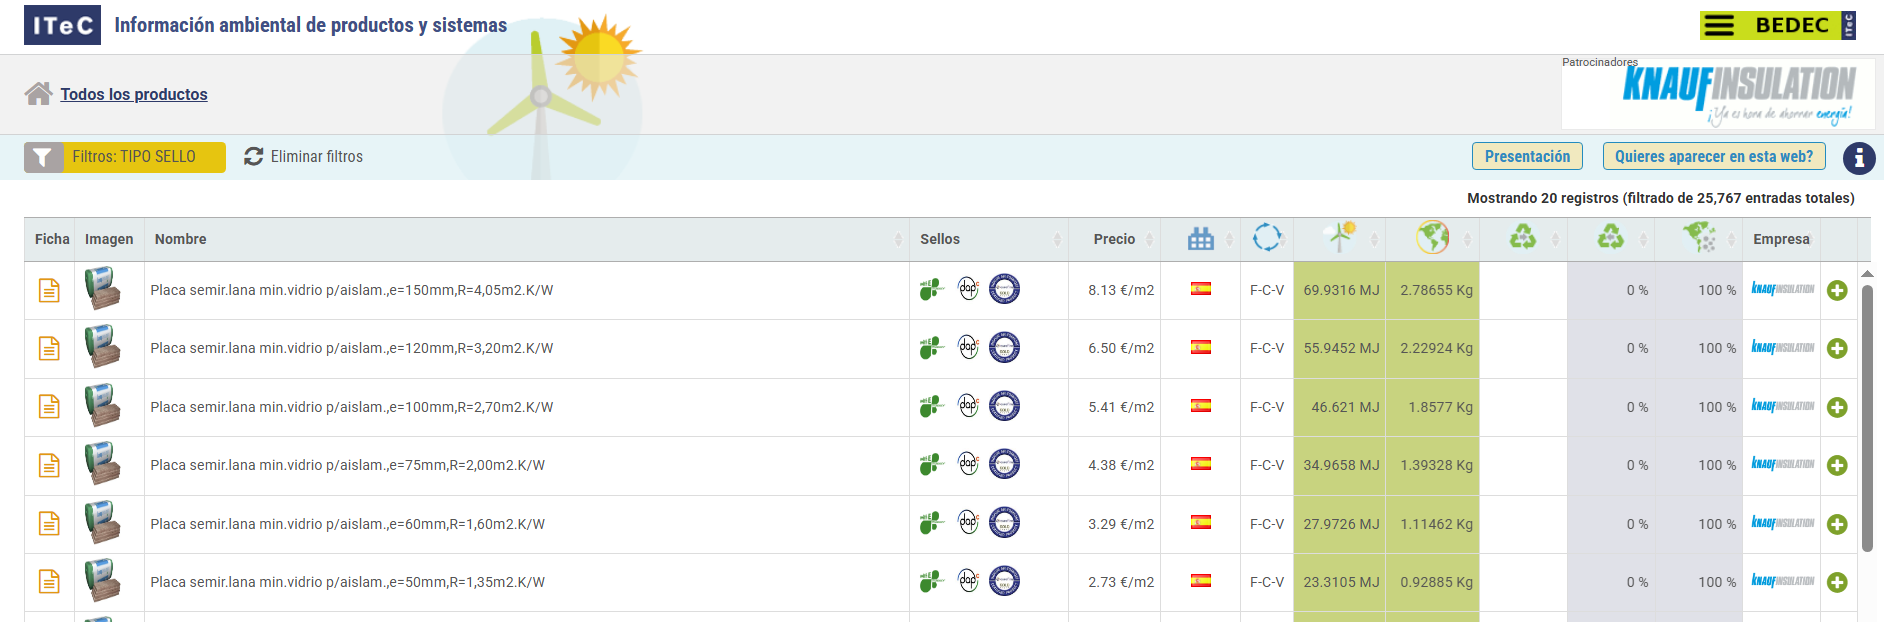1884x622 pixels.
Task: Sort by the wind turbine energy column
Action: pos(1338,238)
